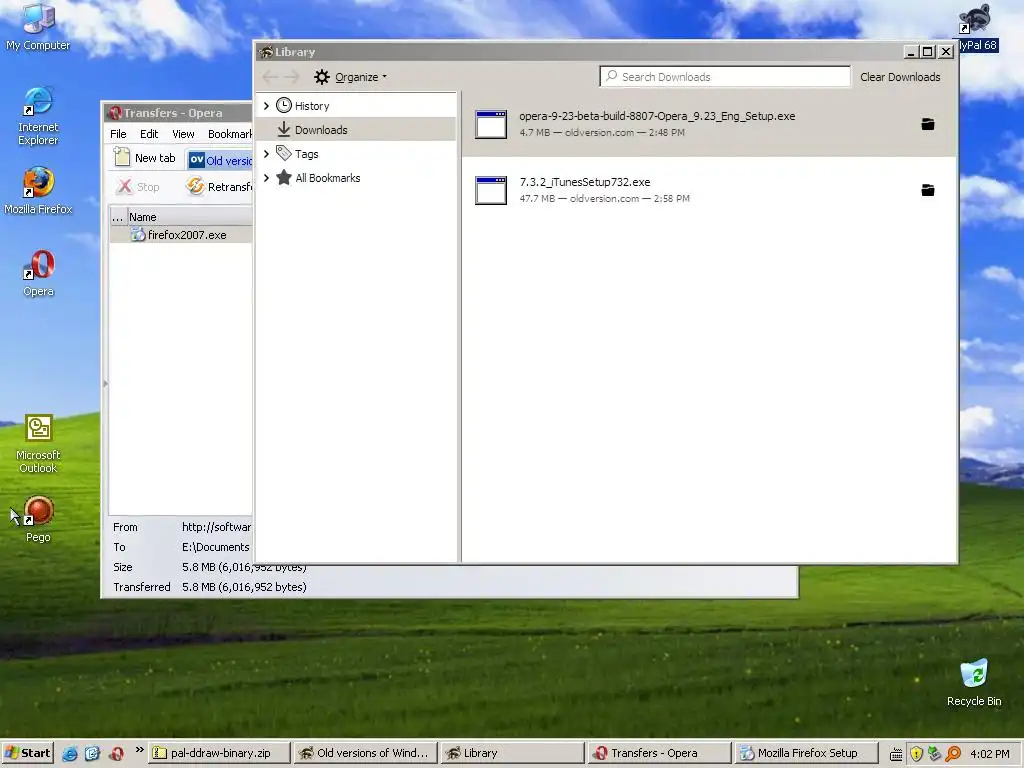Image resolution: width=1024 pixels, height=768 pixels.
Task: Open the My Computer desktop icon
Action: click(38, 26)
